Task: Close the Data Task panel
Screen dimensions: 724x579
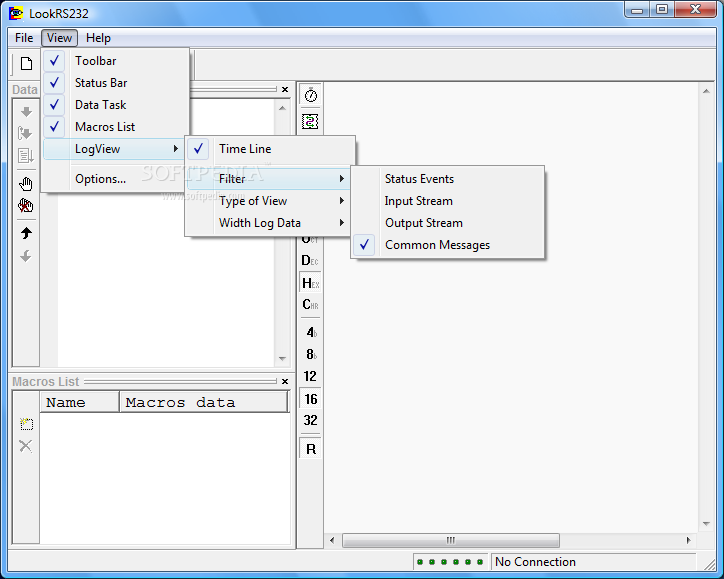Action: pos(285,90)
